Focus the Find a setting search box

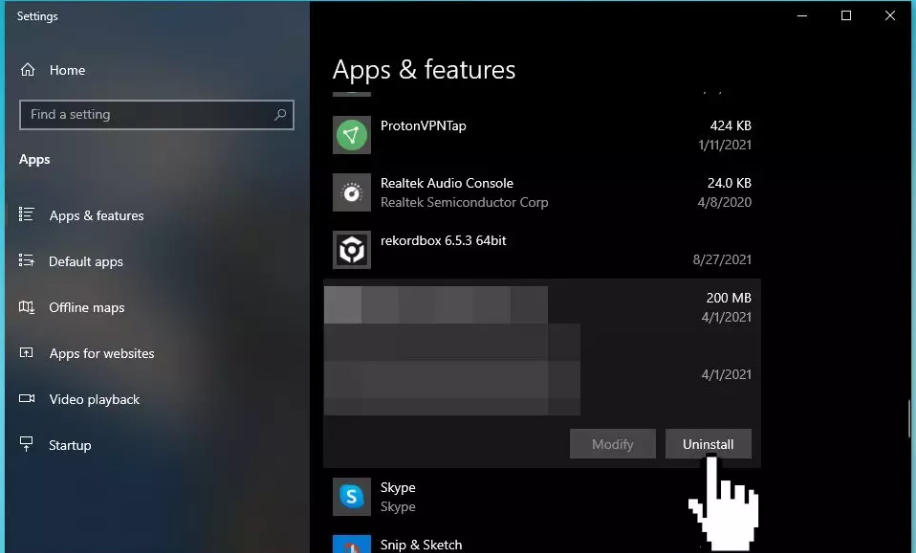pyautogui.click(x=145, y=115)
